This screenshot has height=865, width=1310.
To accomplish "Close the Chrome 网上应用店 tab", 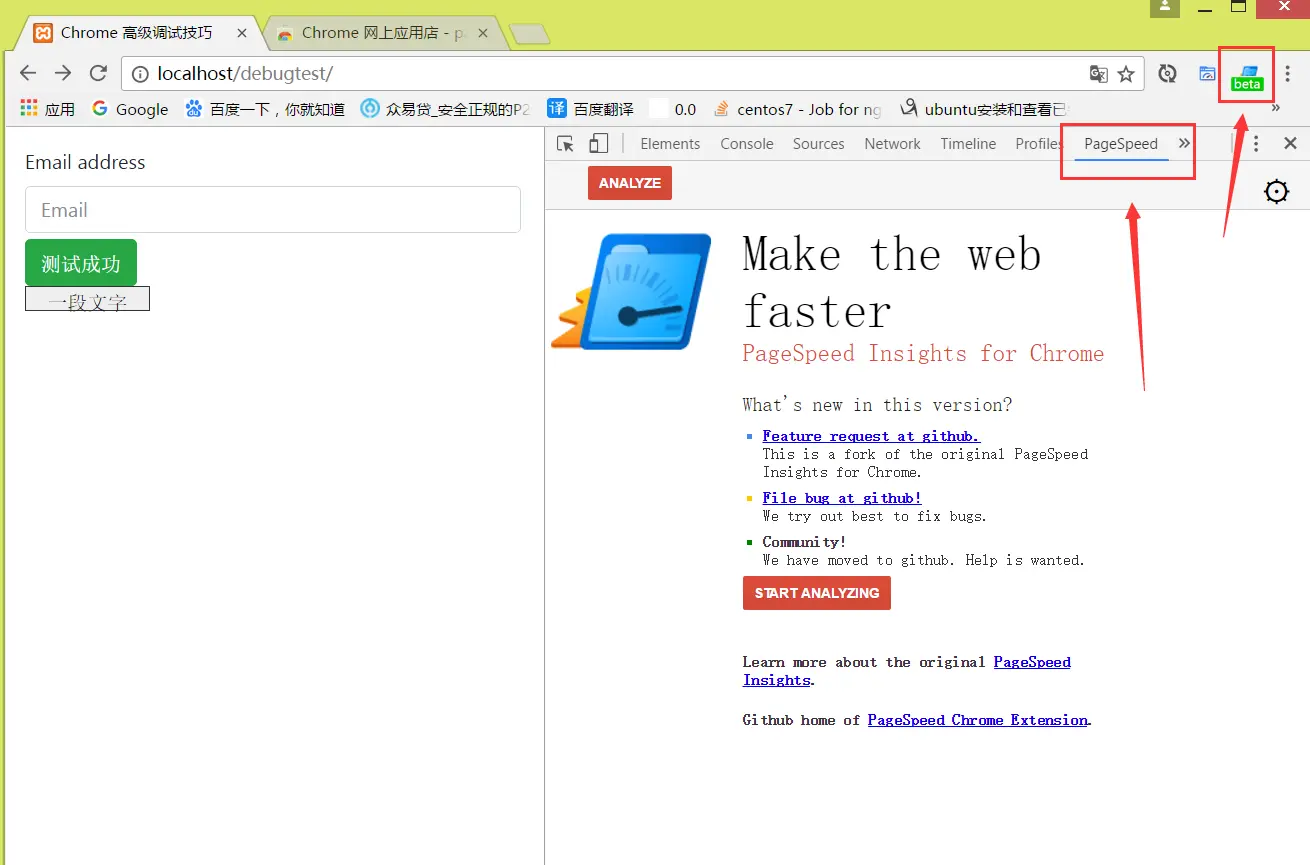I will click(483, 33).
